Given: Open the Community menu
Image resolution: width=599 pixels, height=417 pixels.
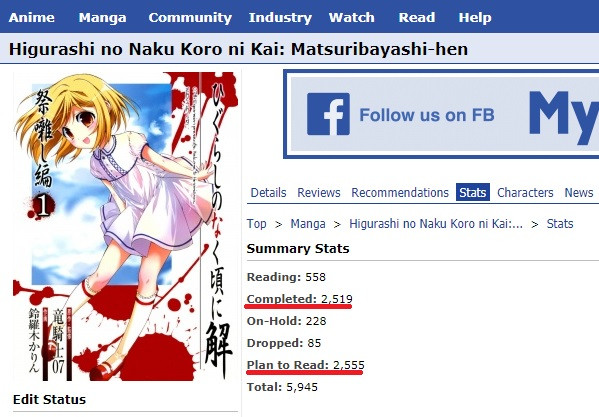Looking at the screenshot, I should tap(190, 17).
